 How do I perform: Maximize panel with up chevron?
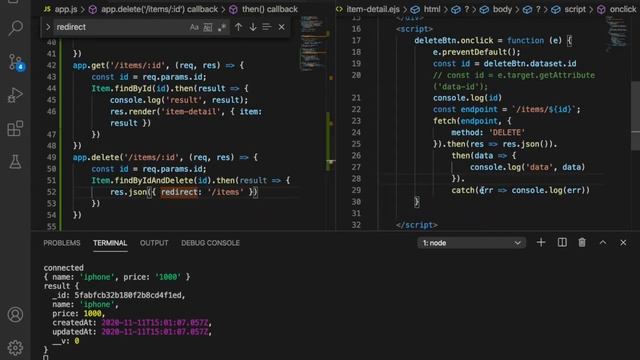tap(602, 242)
